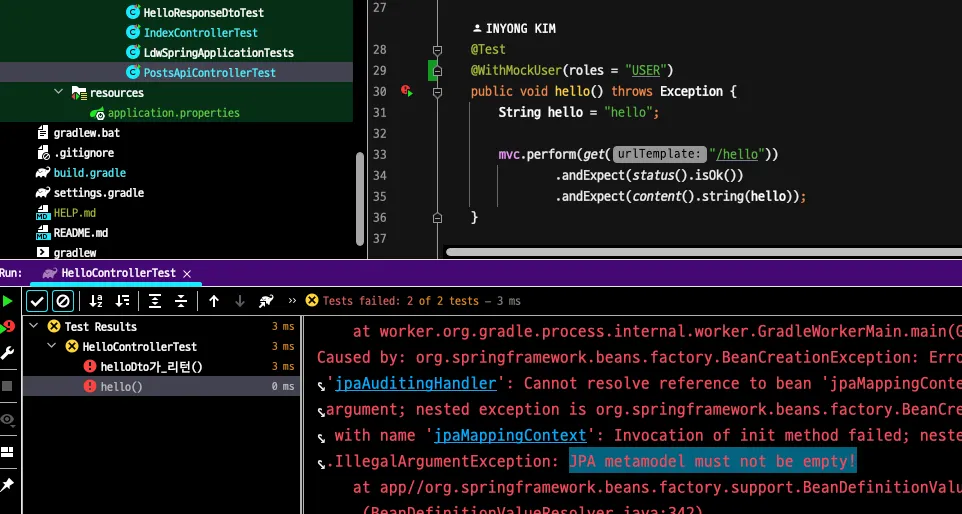Click the Sort Alphabetically icon

(x=96, y=301)
